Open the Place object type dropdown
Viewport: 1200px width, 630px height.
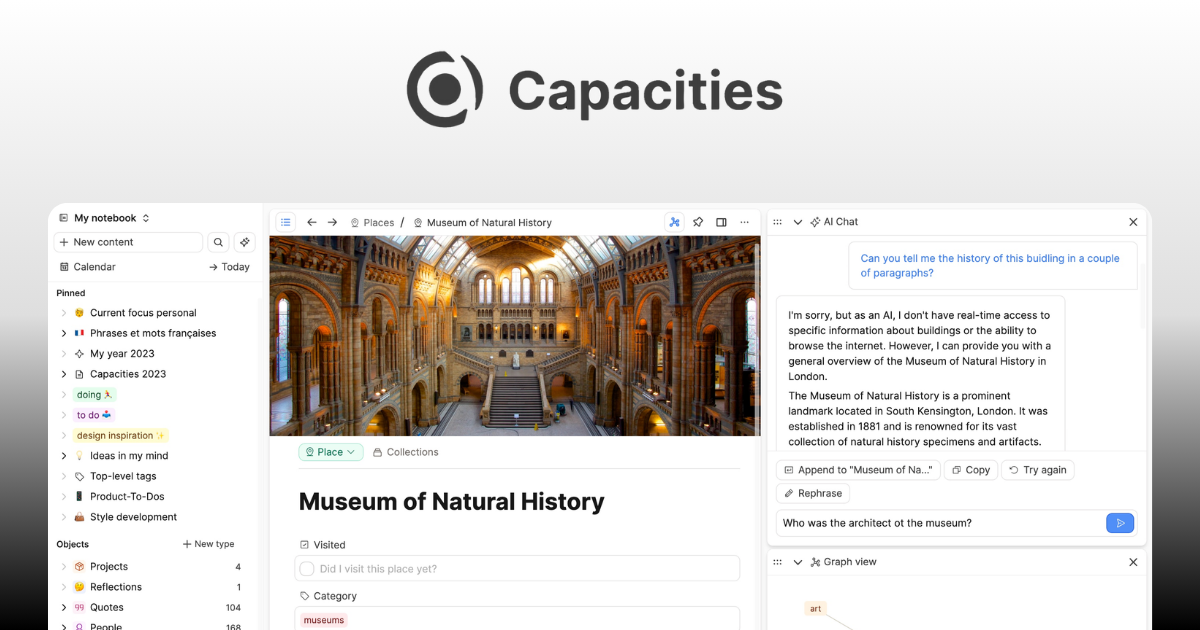pyautogui.click(x=331, y=452)
